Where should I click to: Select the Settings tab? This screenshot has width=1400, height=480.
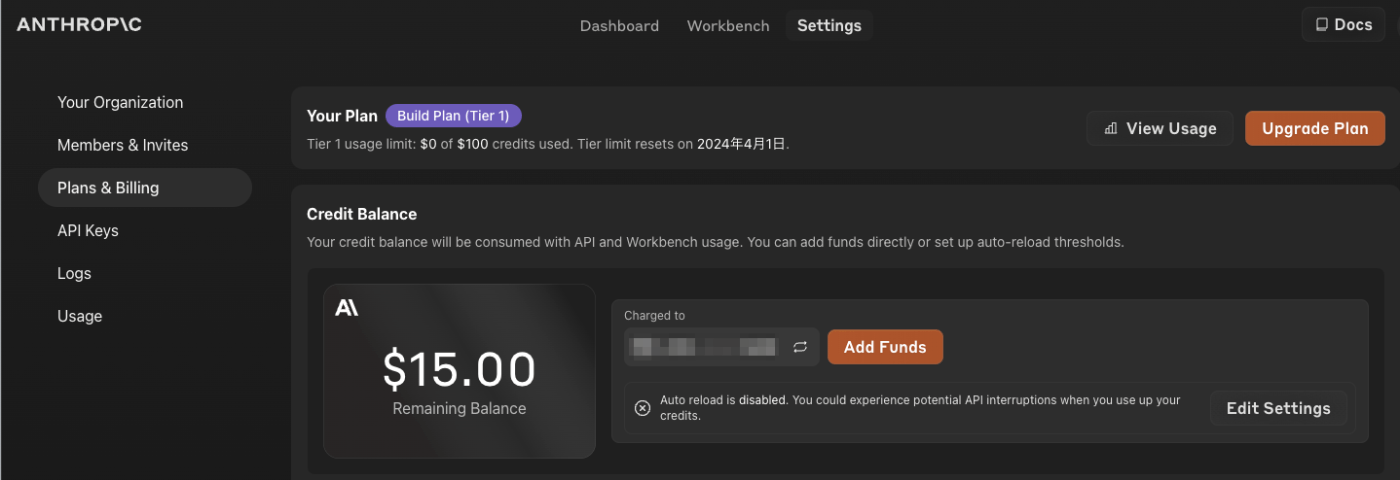pyautogui.click(x=829, y=26)
